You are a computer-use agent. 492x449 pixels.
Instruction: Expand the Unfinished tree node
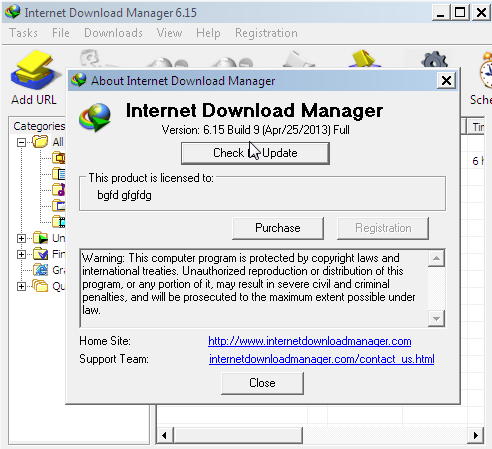tap(21, 238)
